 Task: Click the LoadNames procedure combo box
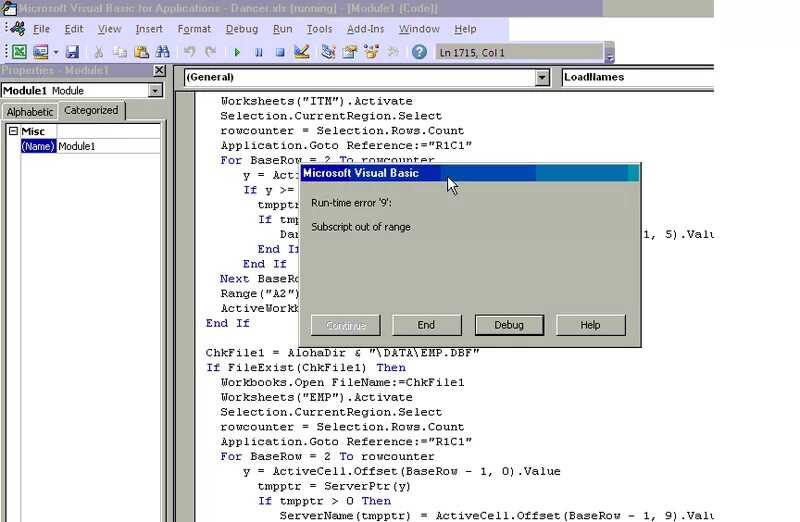tap(637, 77)
